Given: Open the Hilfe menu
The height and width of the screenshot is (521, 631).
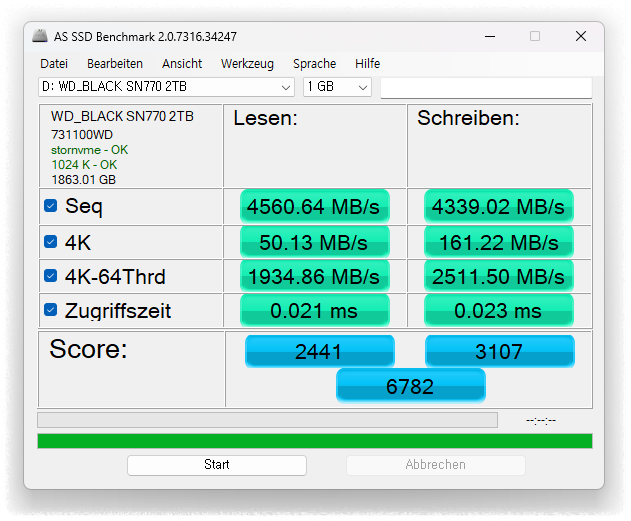Looking at the screenshot, I should (x=367, y=64).
